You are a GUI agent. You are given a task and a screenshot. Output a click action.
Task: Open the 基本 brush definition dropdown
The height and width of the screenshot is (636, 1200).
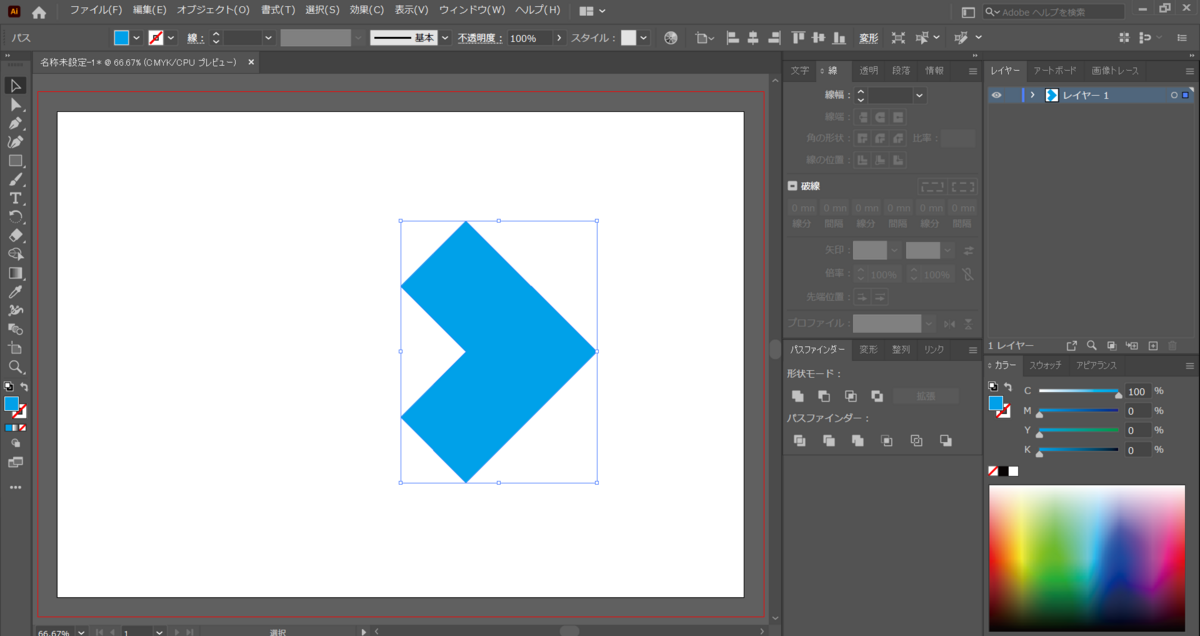click(445, 38)
